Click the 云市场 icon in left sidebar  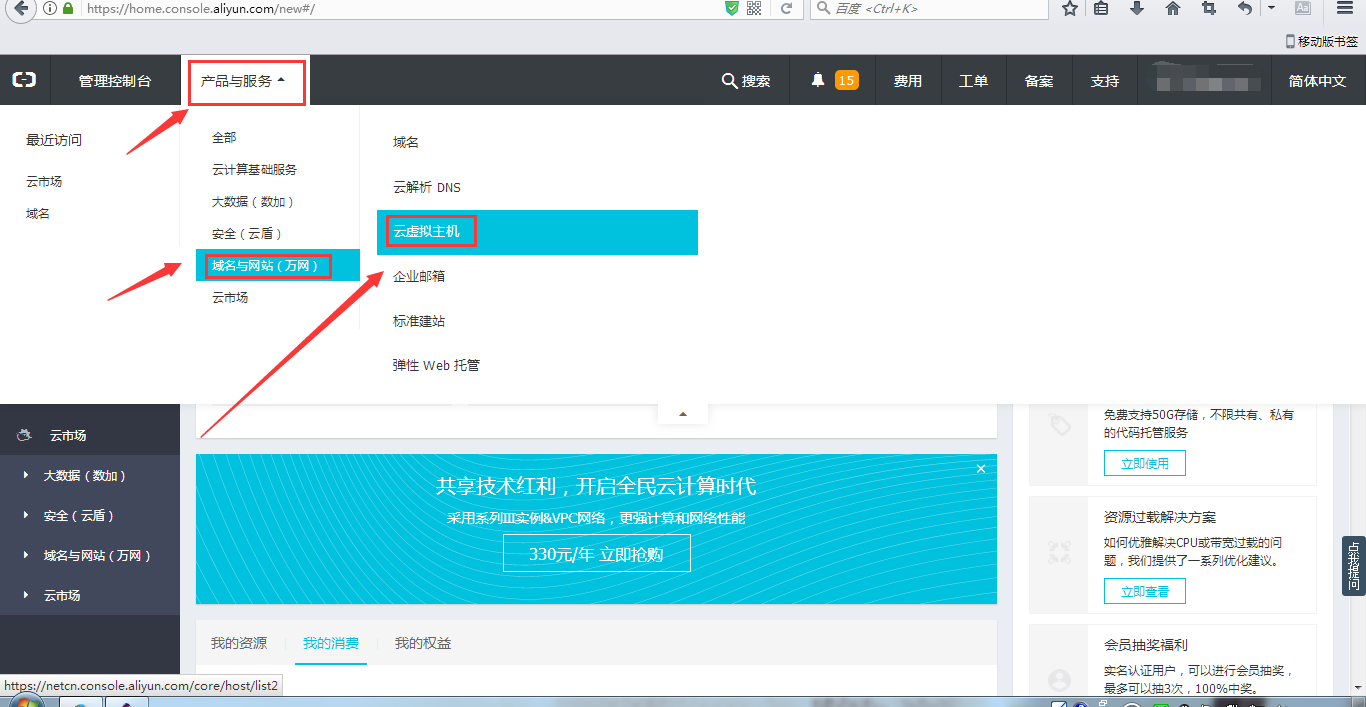[x=24, y=435]
